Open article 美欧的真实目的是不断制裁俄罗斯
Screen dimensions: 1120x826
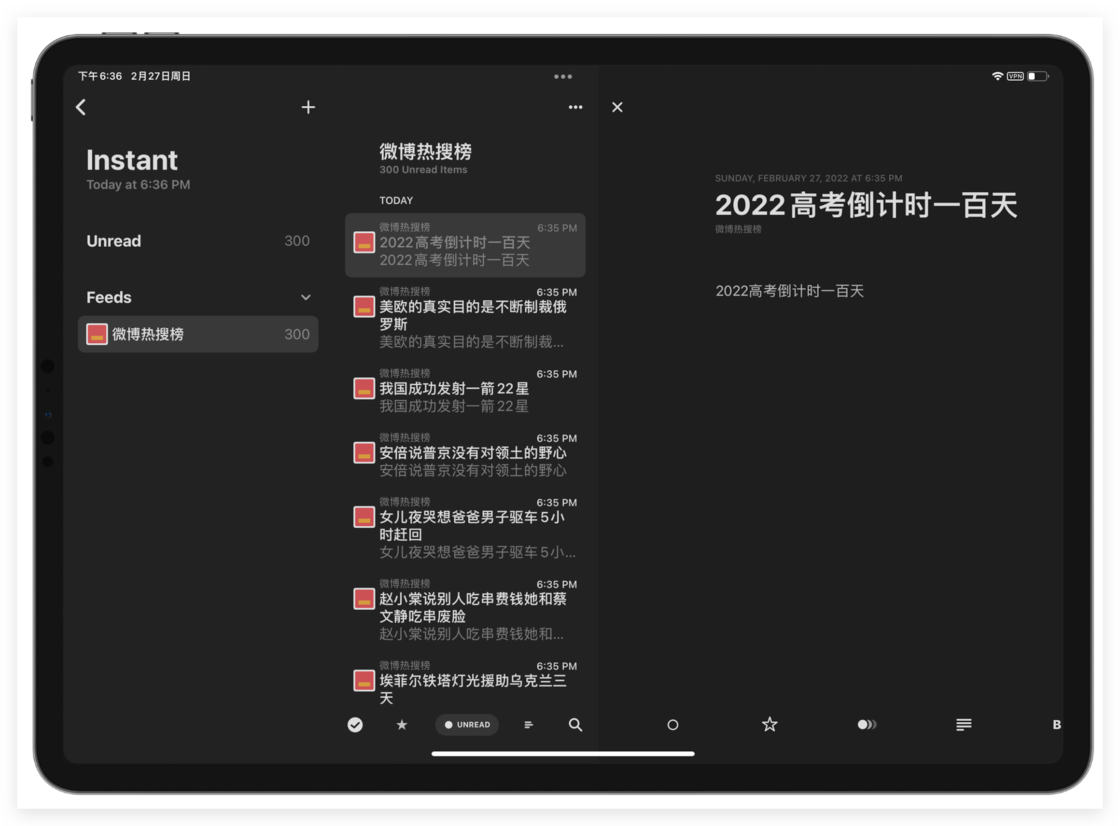tap(465, 317)
